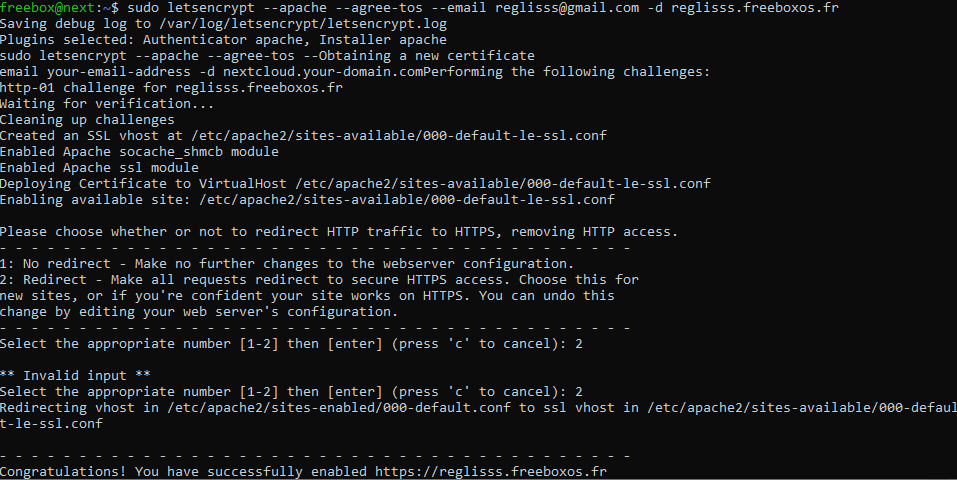Select the "2: Redirect" option line

[318, 279]
